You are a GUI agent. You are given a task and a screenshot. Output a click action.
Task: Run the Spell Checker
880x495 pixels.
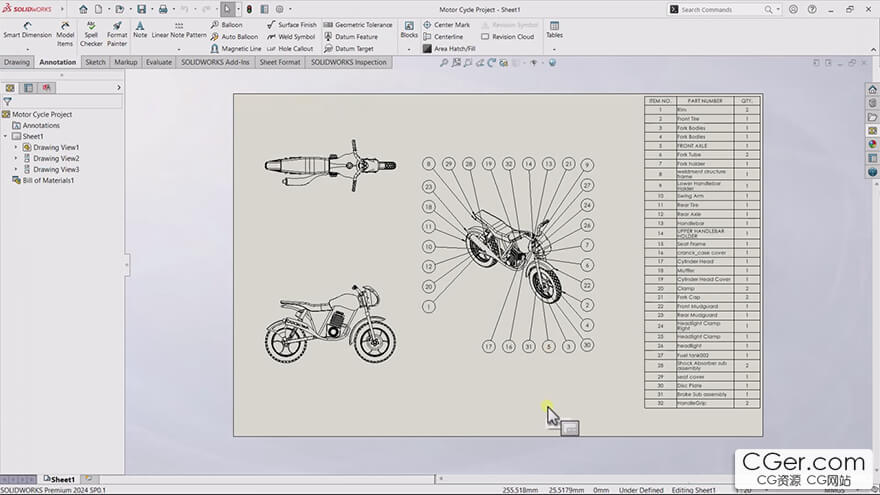point(91,34)
